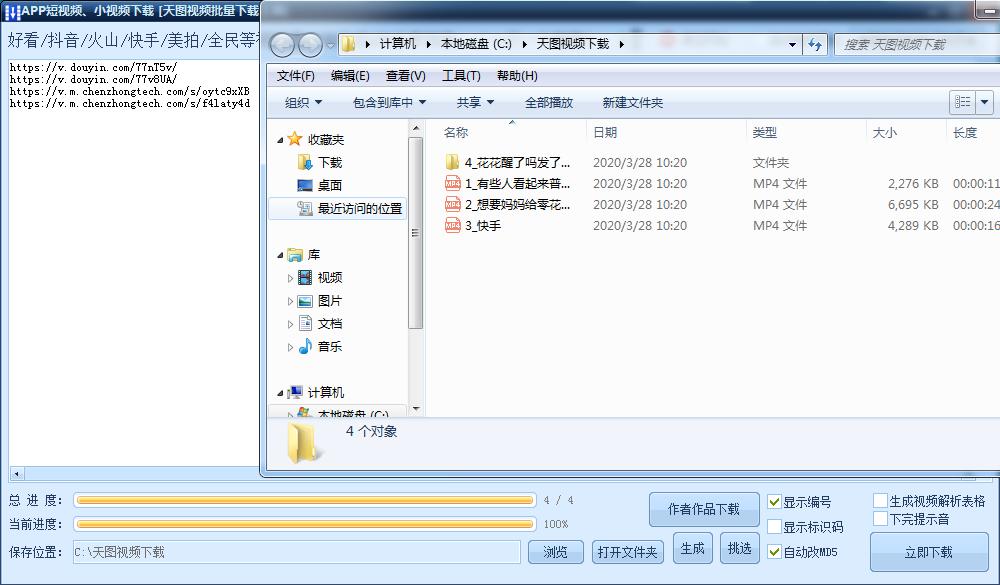Viewport: 1000px width, 585px height.
Task: Click the recent places icon in sidebar
Action: click(x=305, y=209)
